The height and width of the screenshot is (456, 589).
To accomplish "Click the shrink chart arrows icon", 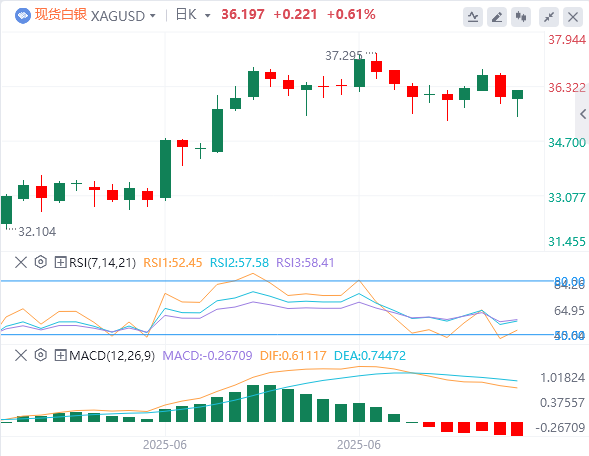I will pyautogui.click(x=549, y=17).
